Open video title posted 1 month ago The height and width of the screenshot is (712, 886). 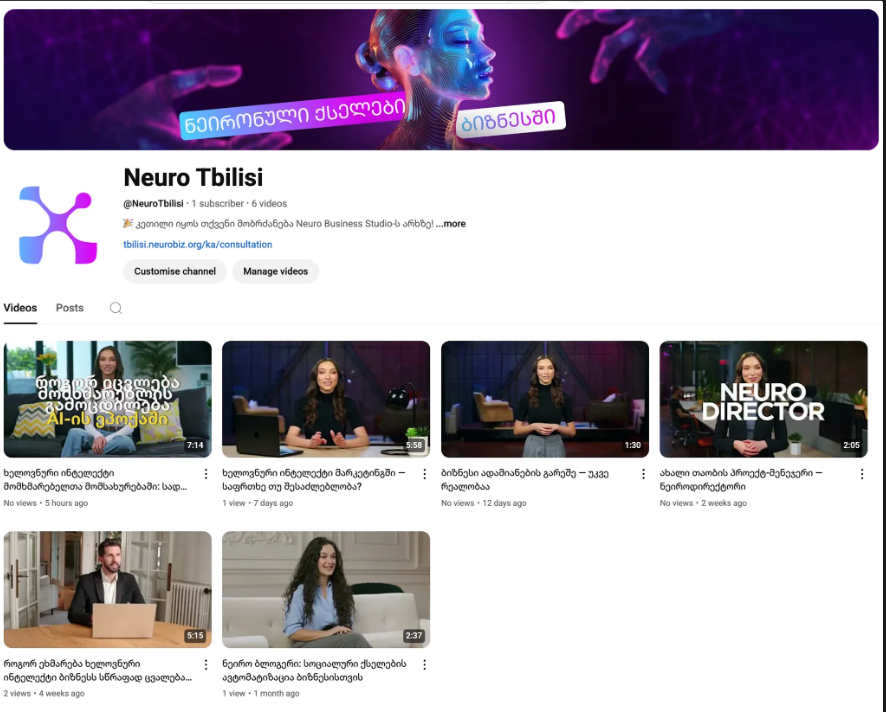(x=314, y=670)
